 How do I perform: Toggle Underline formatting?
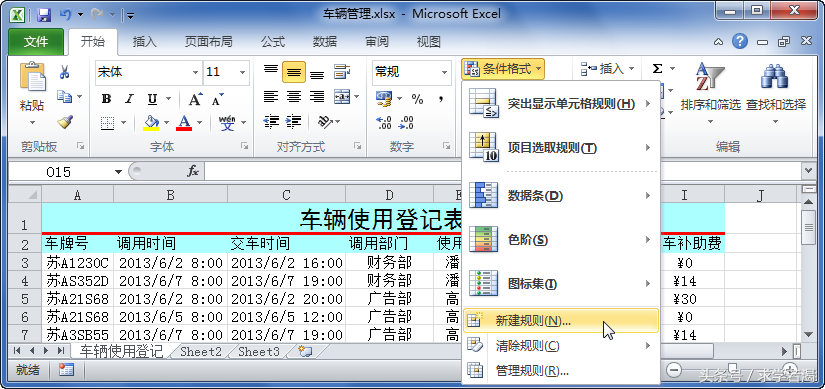click(153, 98)
